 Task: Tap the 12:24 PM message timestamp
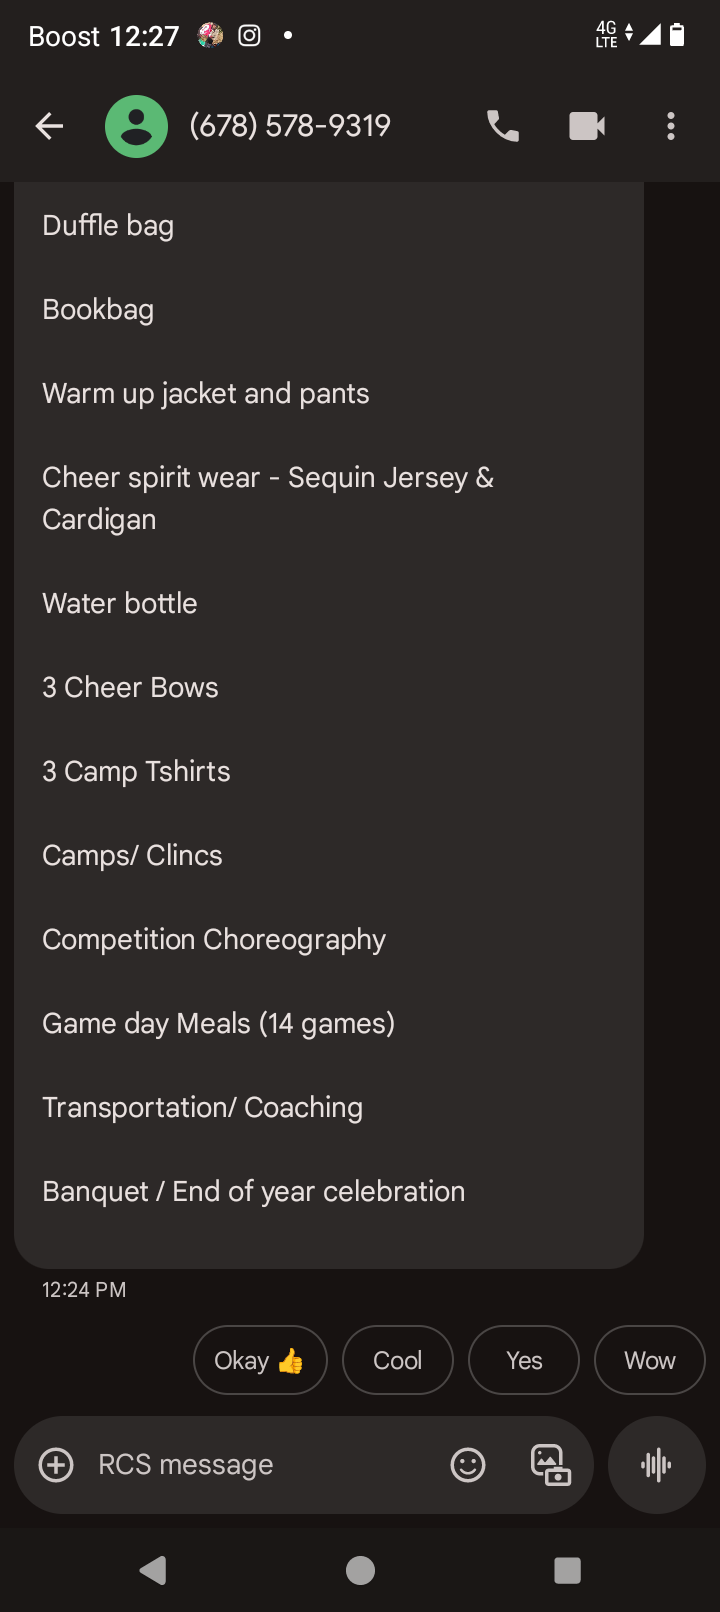(84, 1290)
